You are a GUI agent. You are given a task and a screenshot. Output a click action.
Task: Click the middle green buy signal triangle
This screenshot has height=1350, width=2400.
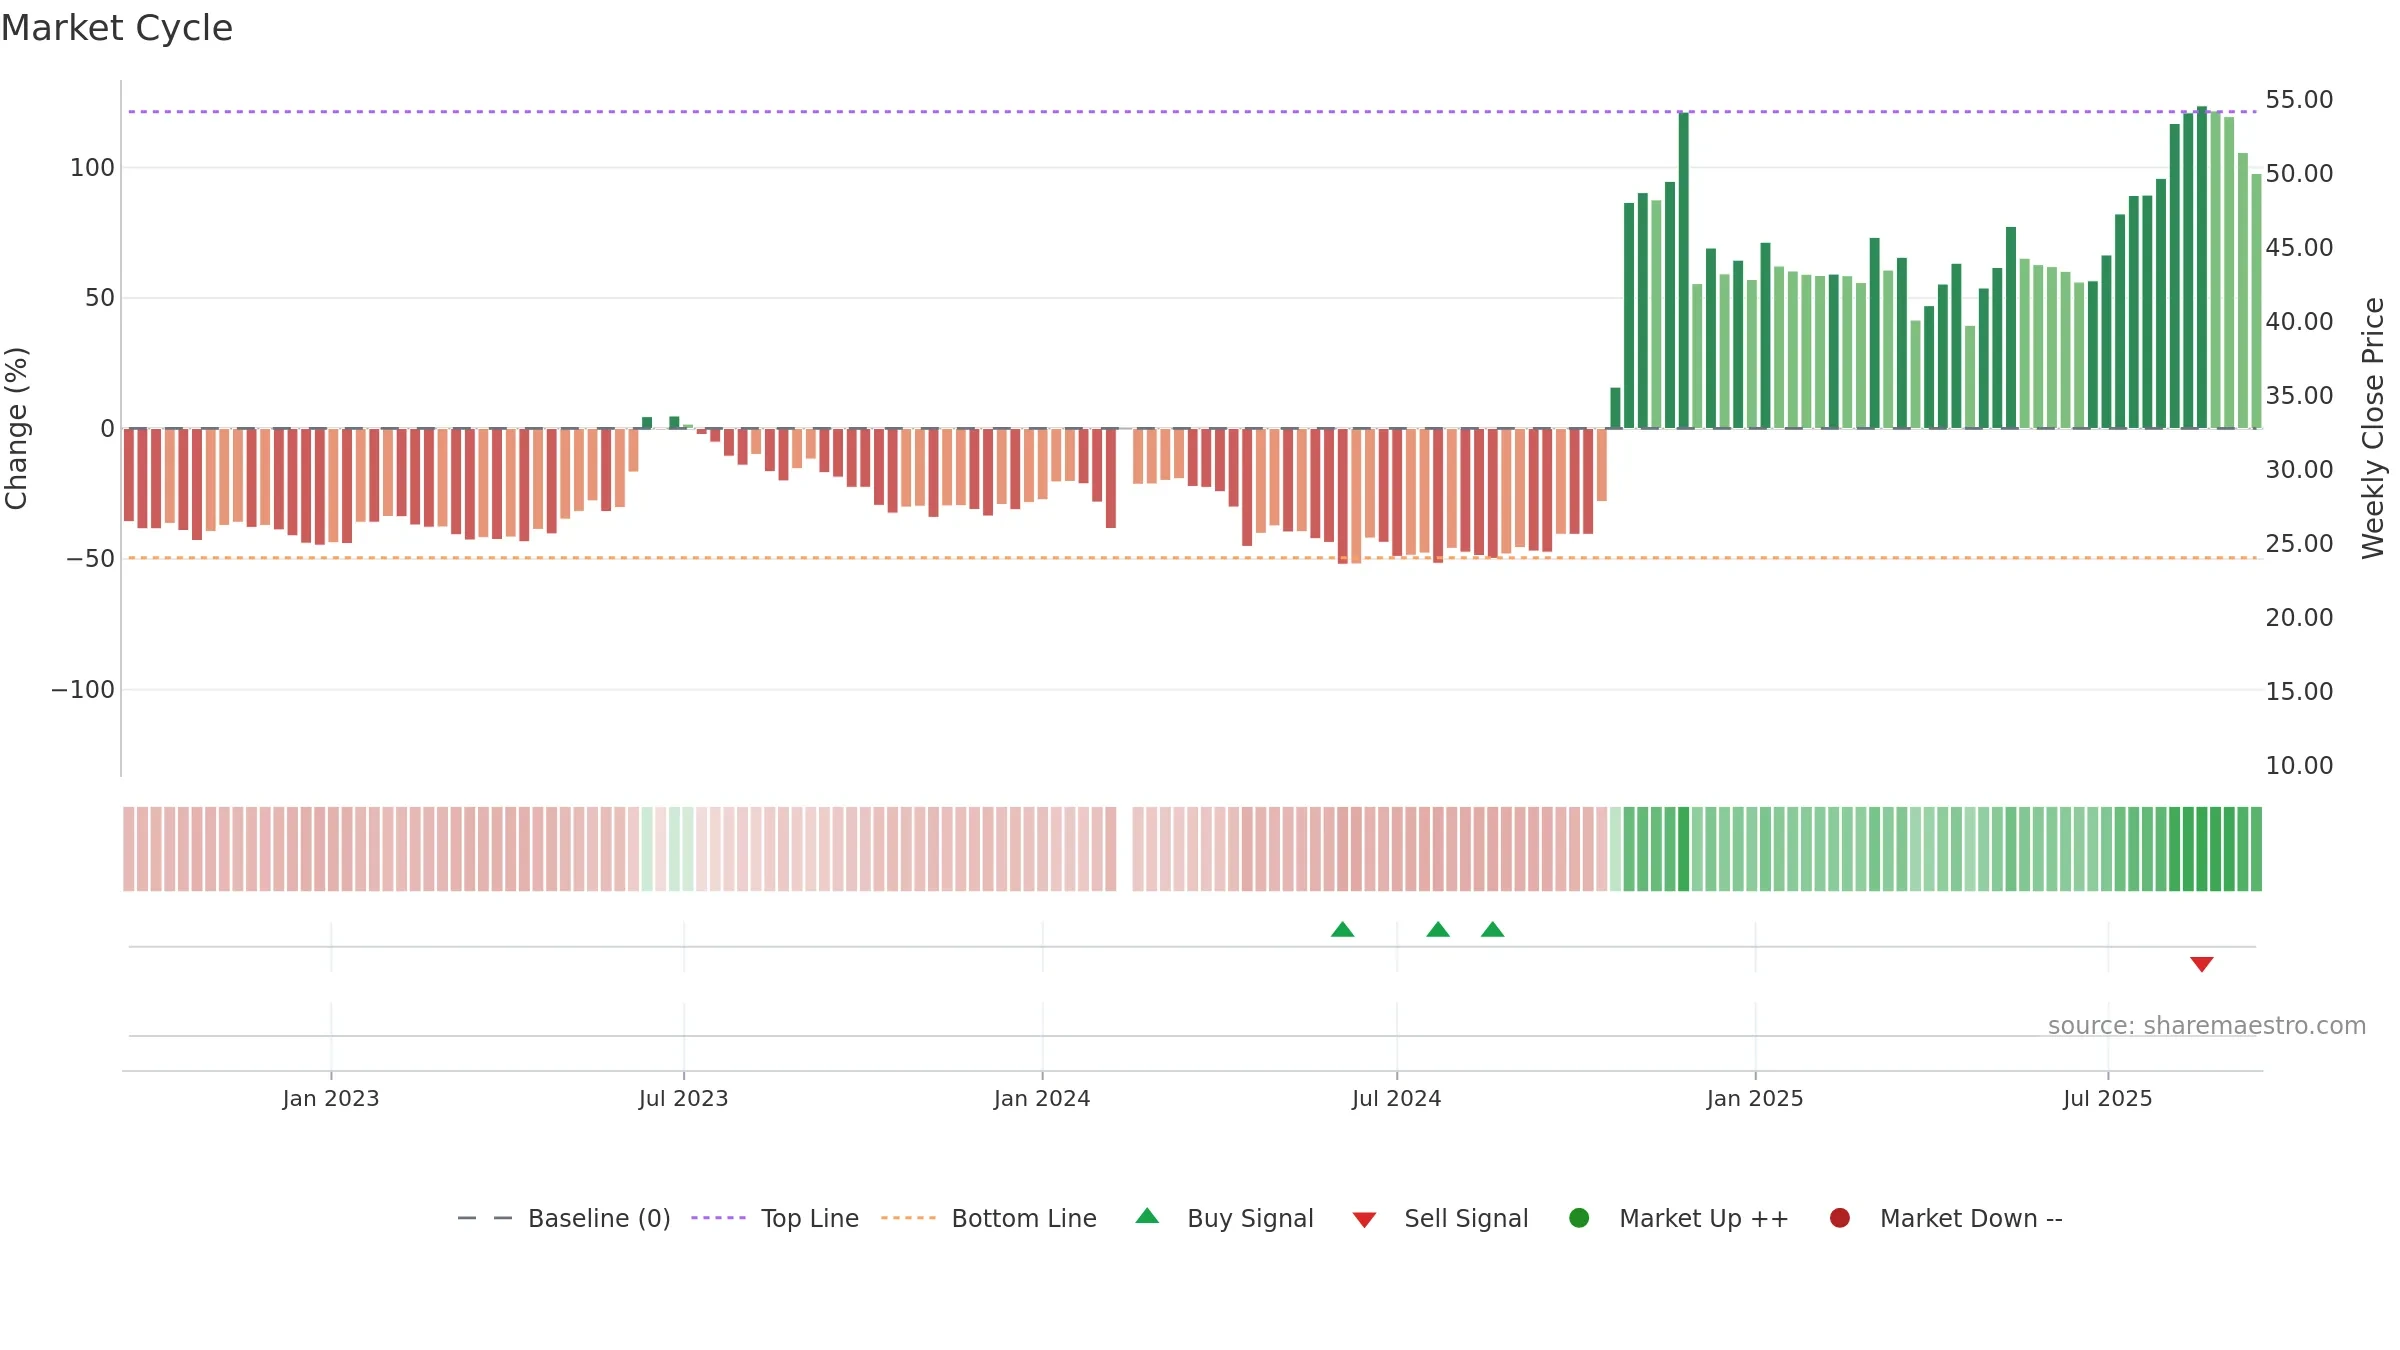tap(1438, 930)
